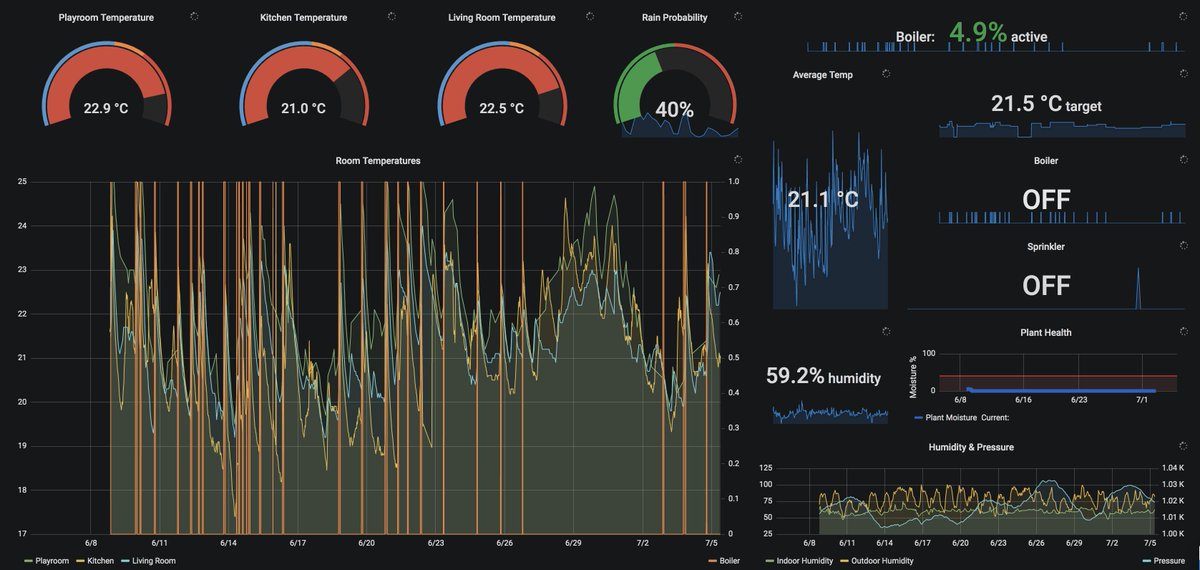Click the 40% rain probability value

[674, 110]
